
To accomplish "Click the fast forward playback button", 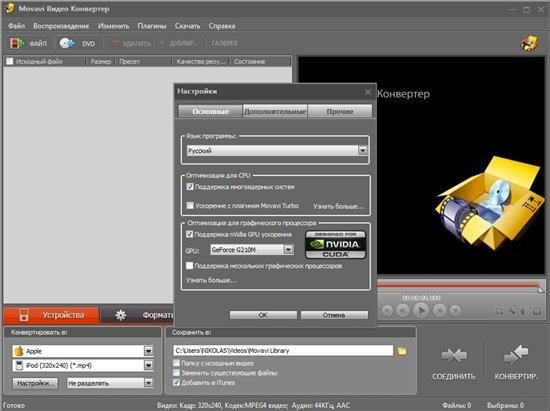I will (440, 310).
